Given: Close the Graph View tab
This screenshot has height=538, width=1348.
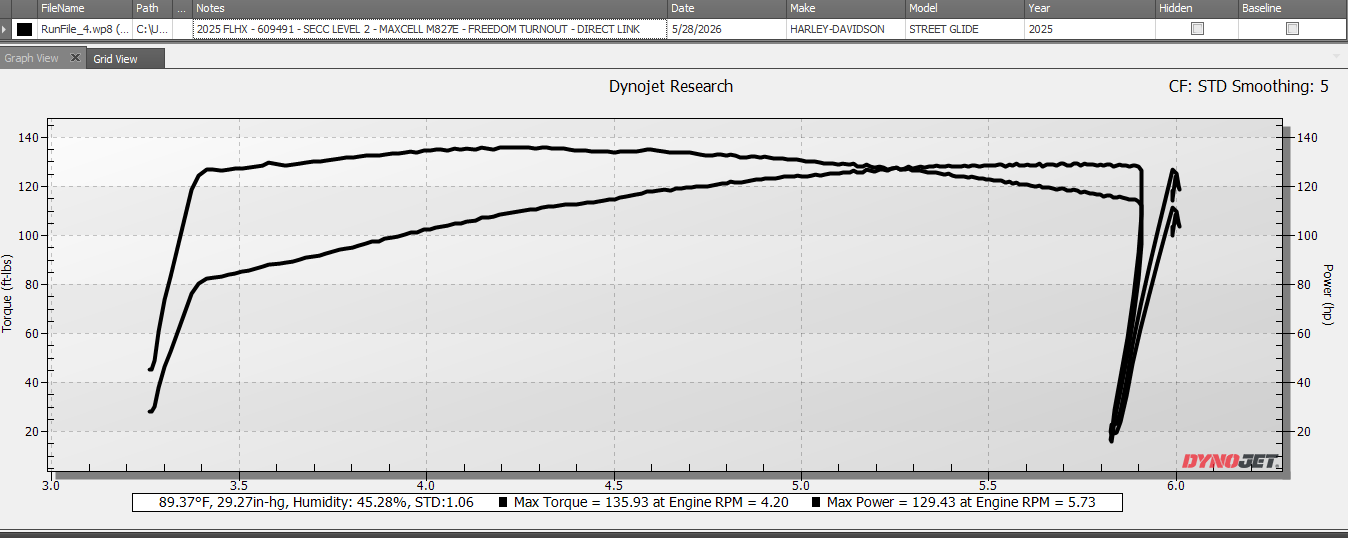Looking at the screenshot, I should (x=75, y=58).
